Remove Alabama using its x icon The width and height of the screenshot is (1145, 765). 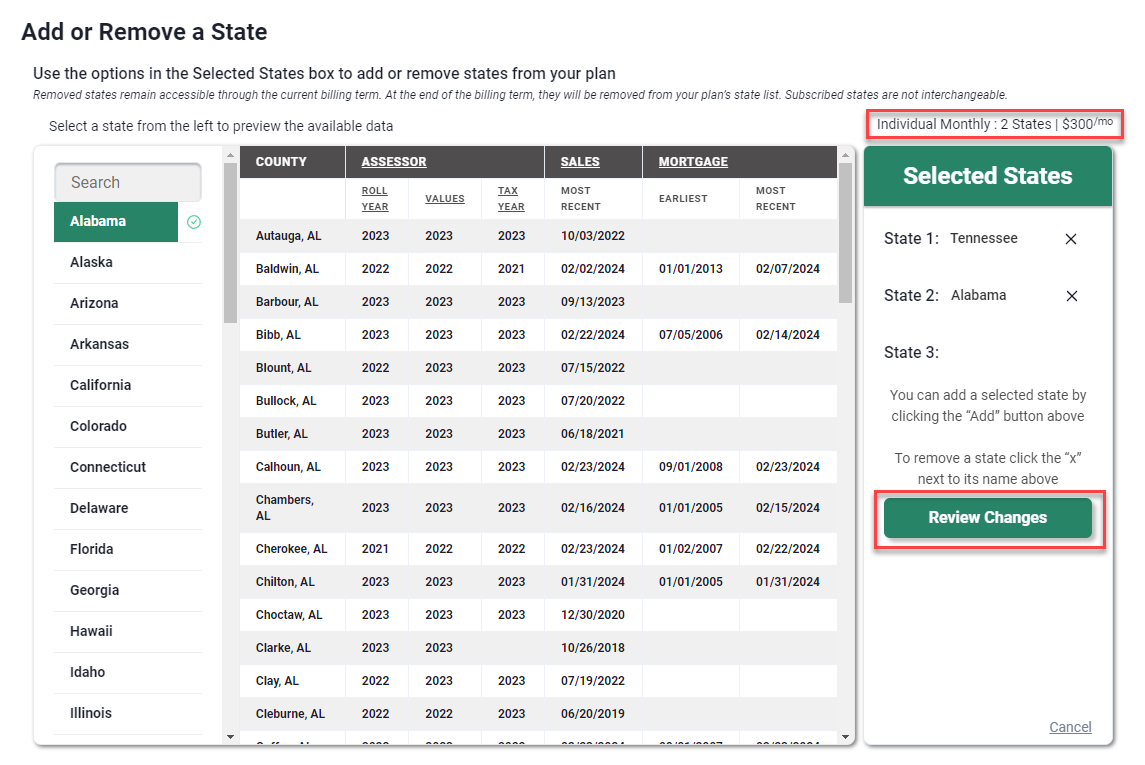[1071, 296]
